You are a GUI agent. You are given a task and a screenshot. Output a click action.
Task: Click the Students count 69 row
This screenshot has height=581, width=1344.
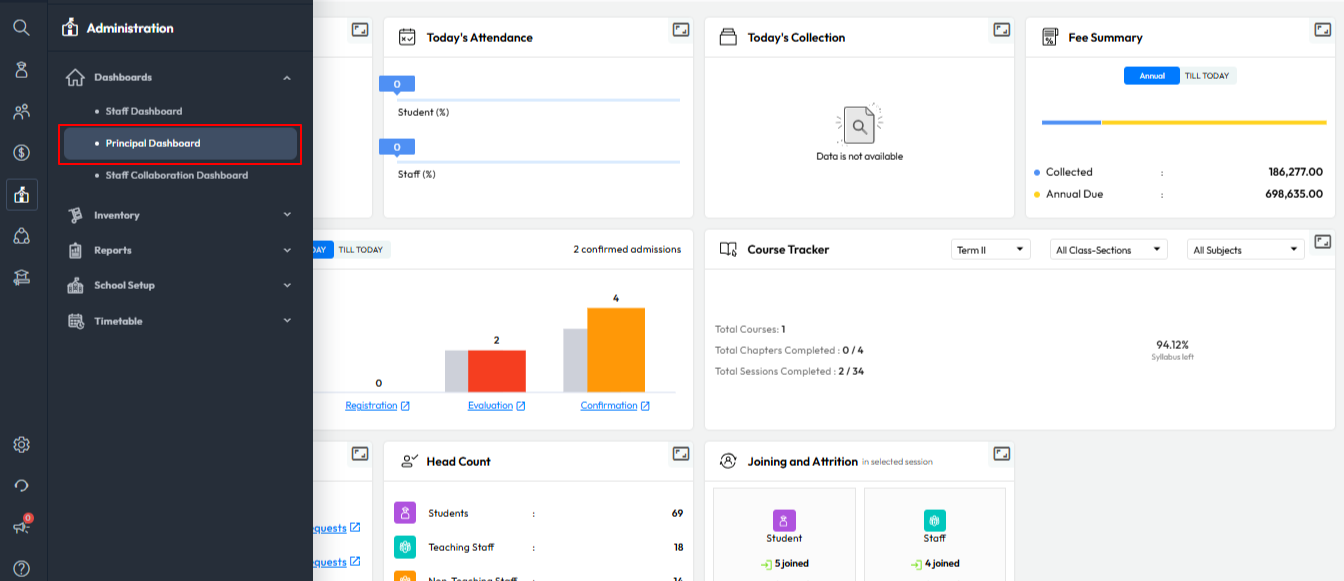coord(538,513)
